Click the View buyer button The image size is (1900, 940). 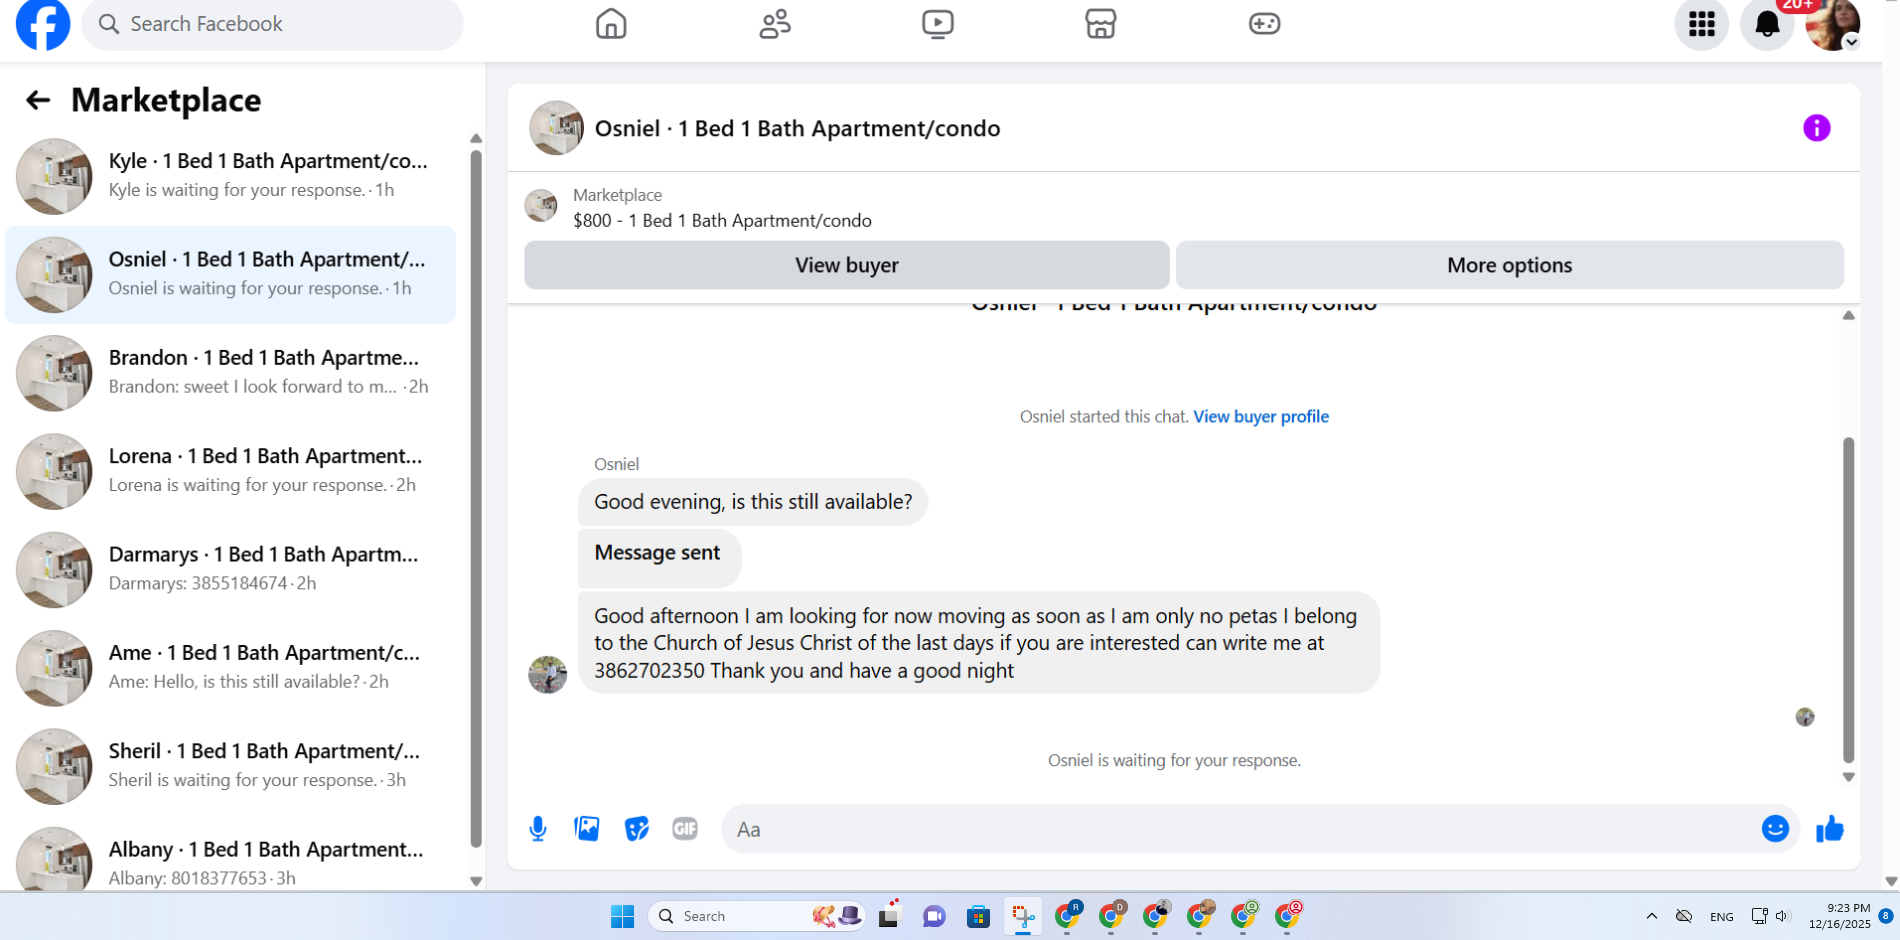pyautogui.click(x=847, y=265)
